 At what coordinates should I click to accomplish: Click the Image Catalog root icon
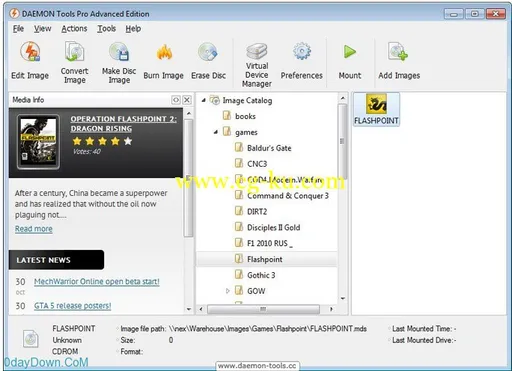215,100
